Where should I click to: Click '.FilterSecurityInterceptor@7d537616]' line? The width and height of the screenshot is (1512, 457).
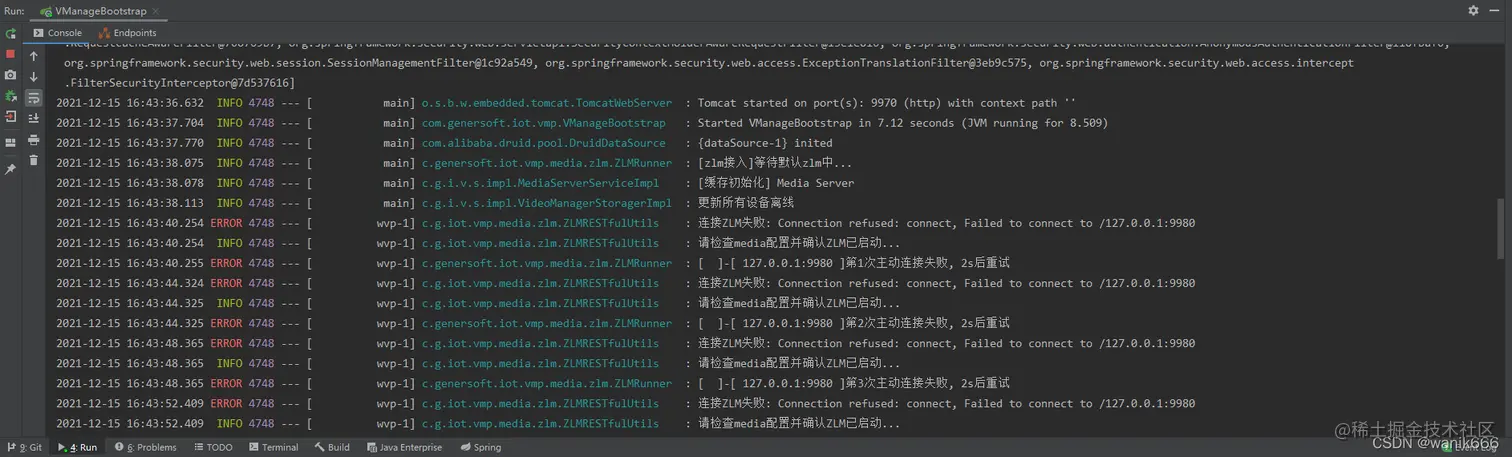(179, 83)
